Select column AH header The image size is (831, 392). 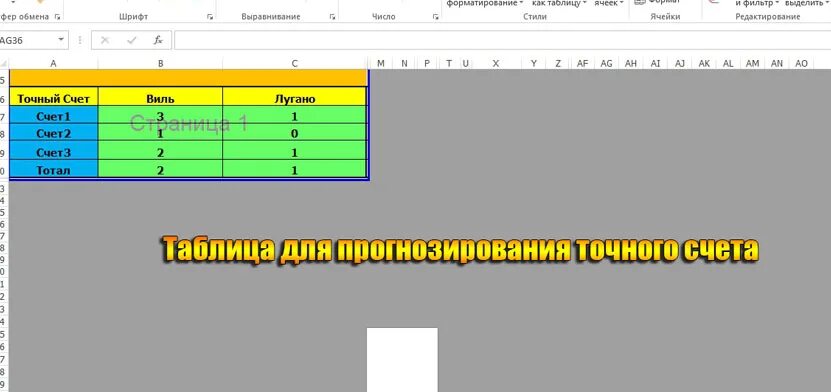pos(631,64)
